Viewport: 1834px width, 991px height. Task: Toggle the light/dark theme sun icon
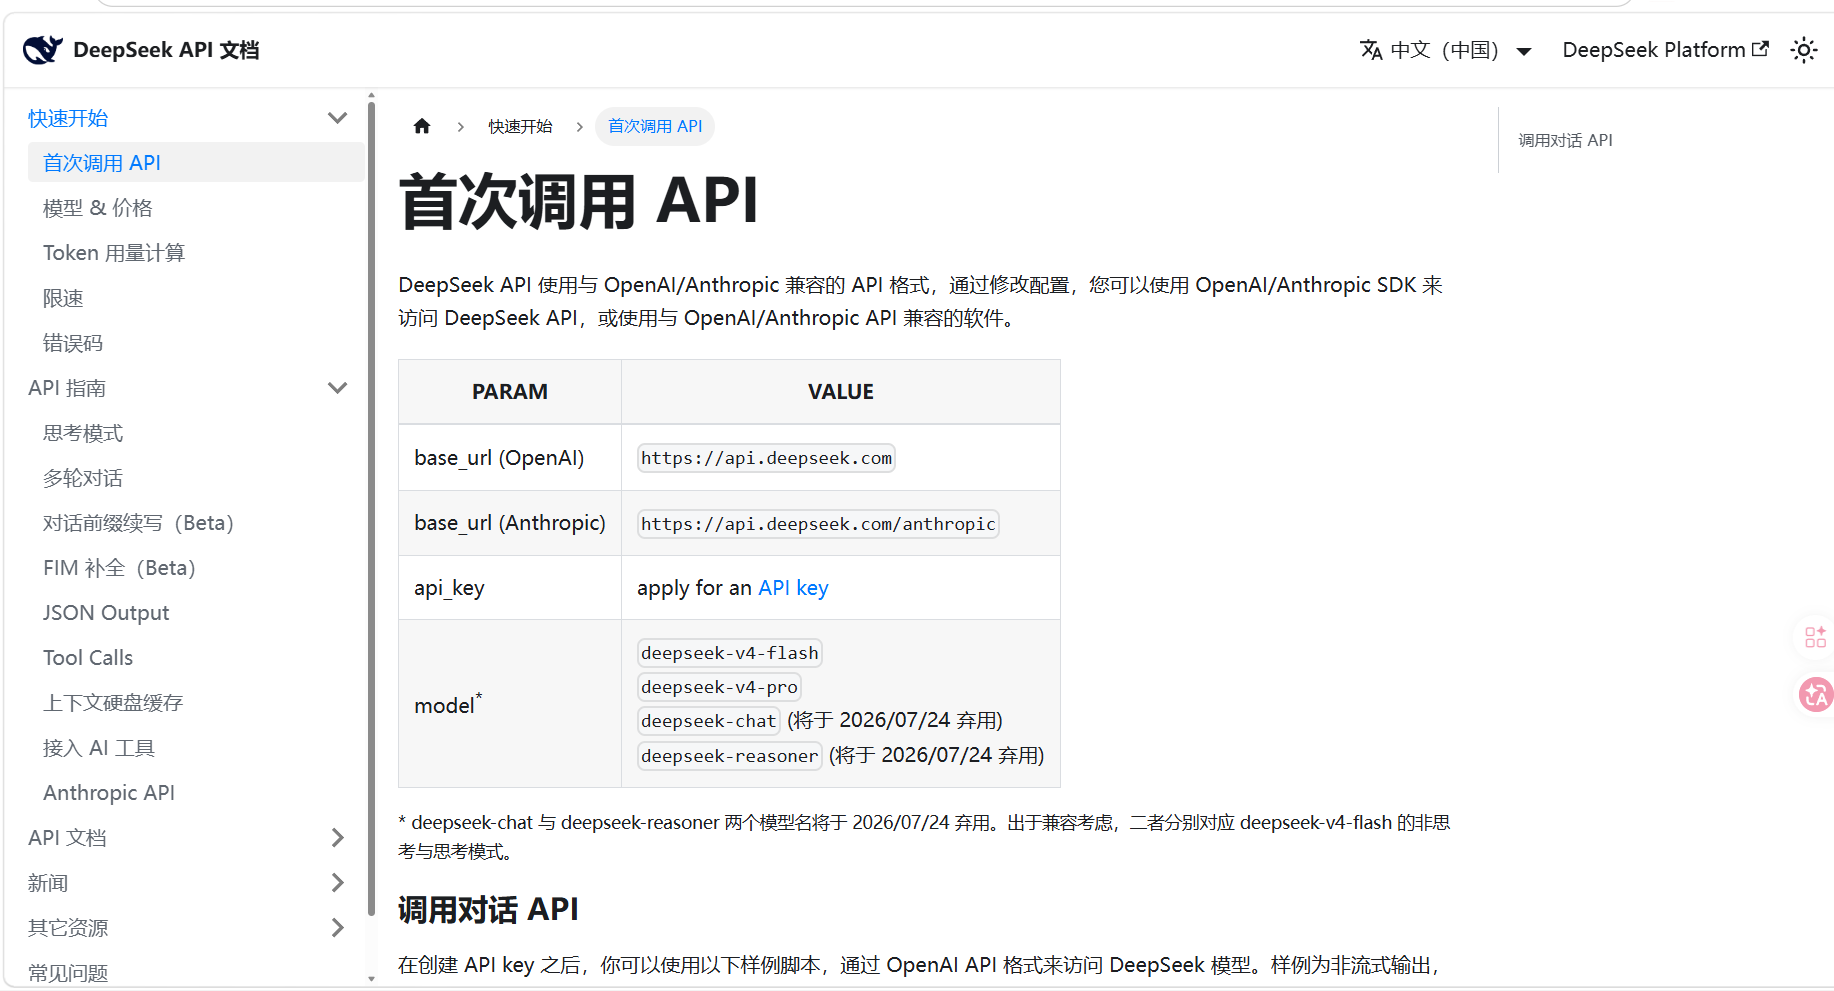click(1804, 50)
